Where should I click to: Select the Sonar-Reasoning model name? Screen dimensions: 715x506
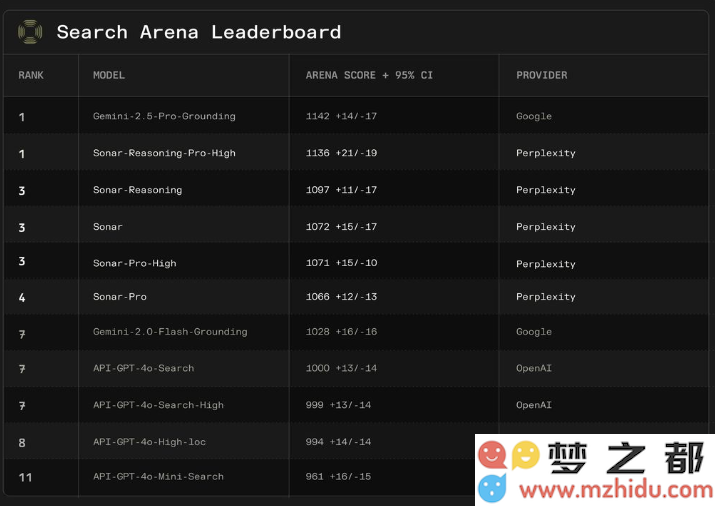pyautogui.click(x=137, y=190)
